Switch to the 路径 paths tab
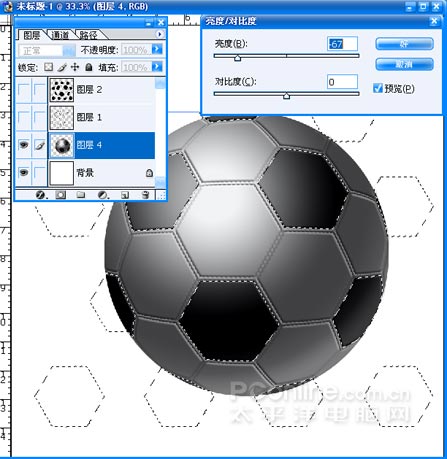 pos(89,35)
